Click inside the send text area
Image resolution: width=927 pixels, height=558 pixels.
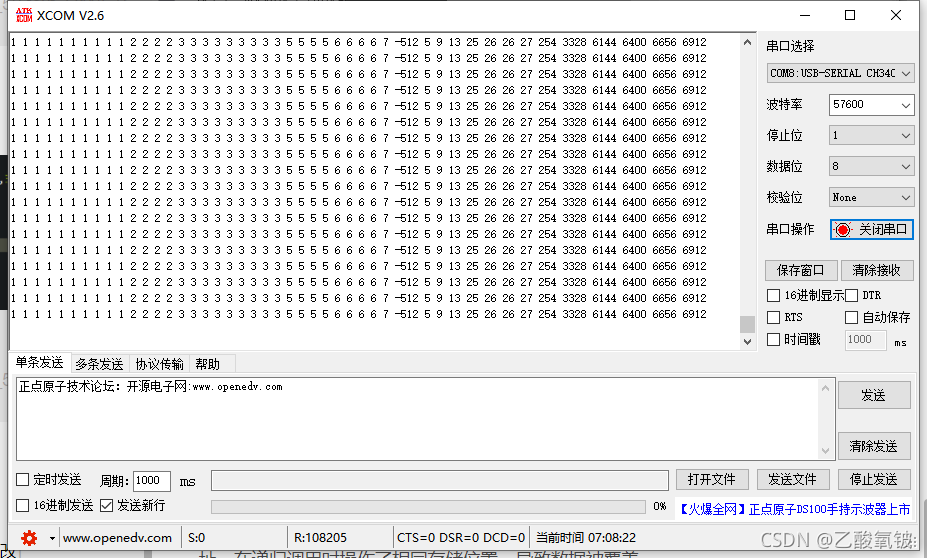click(416, 419)
